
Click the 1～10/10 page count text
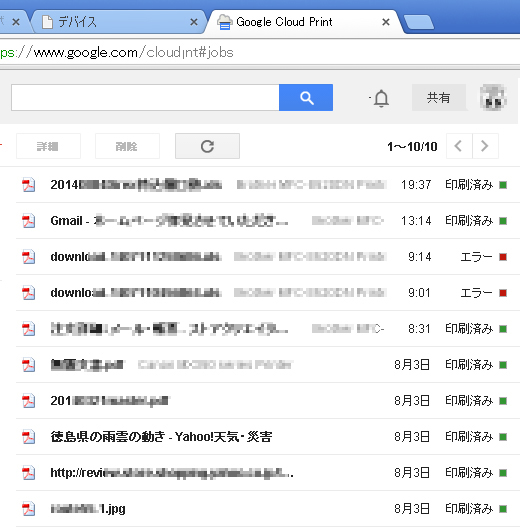coord(412,147)
